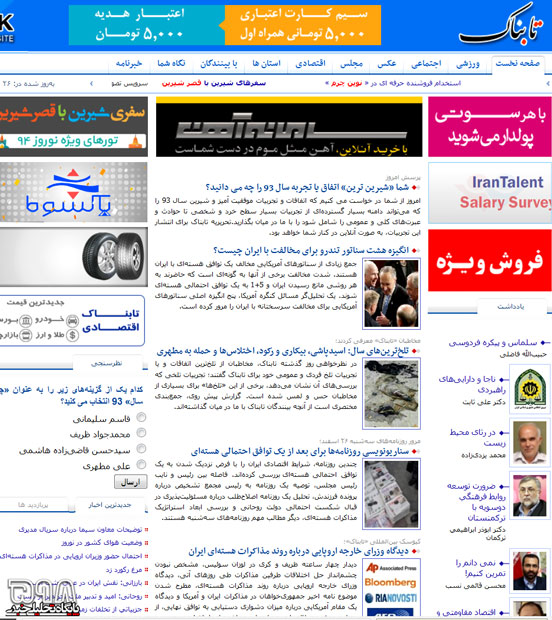Click the stock exchange (بورس) building icon

[x=26, y=321]
